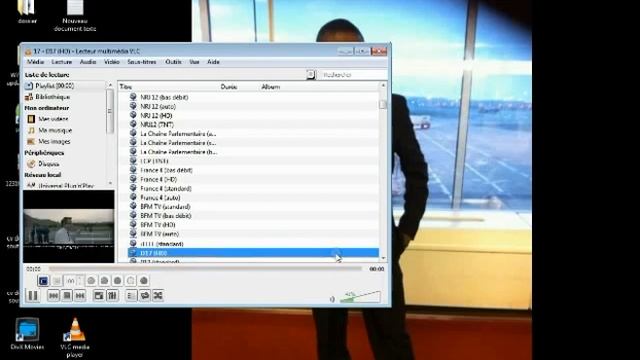Skip to the previous playlist item
Screen dimensions: 640x360
53,296
